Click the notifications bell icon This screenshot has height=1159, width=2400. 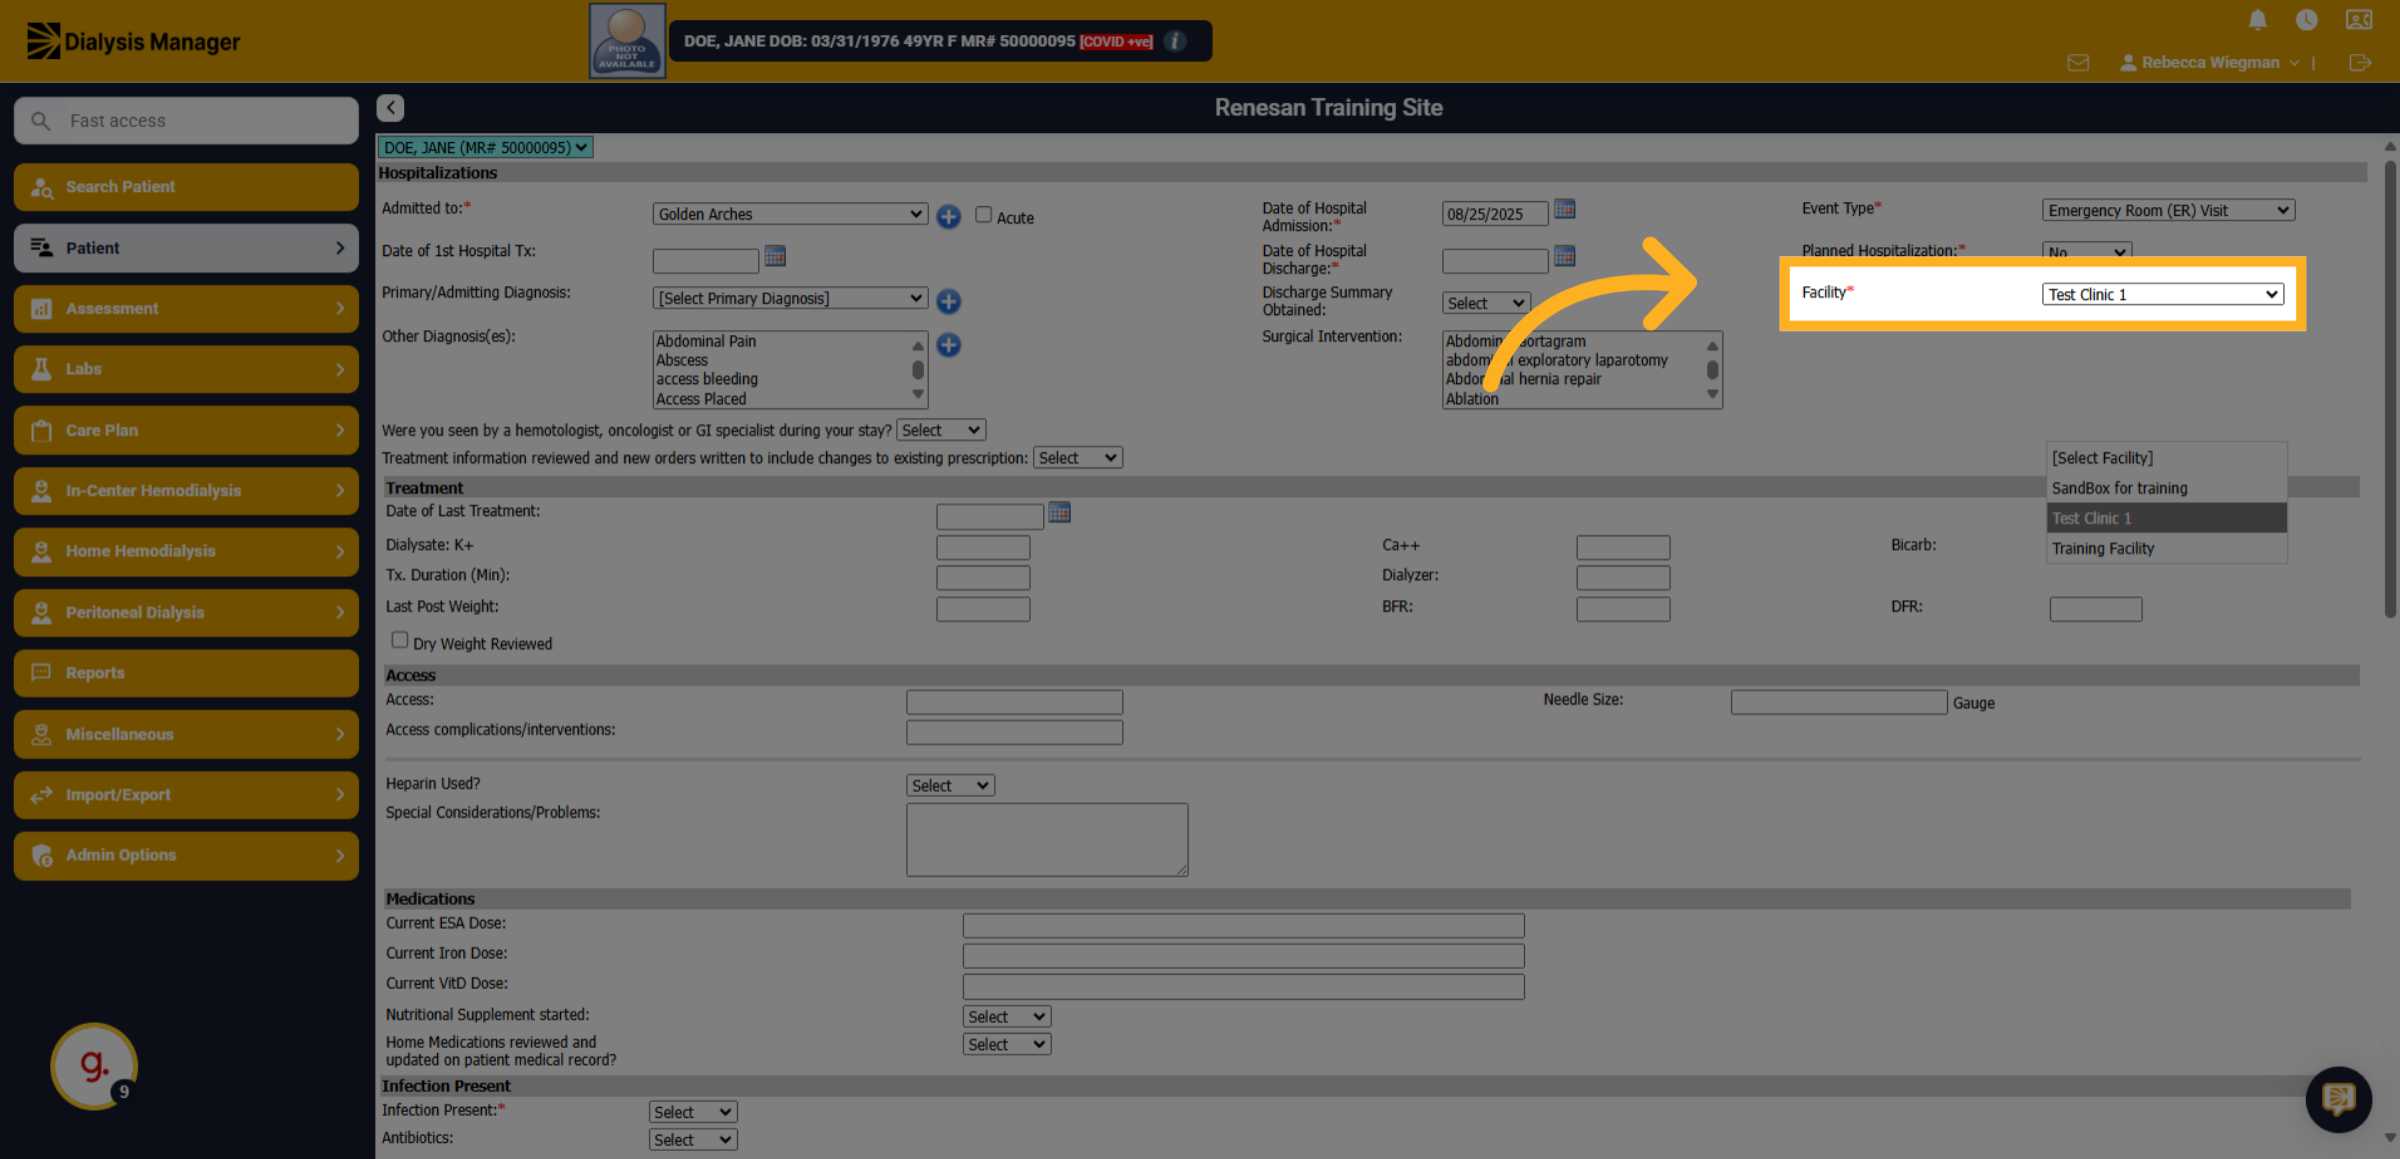[x=2257, y=20]
